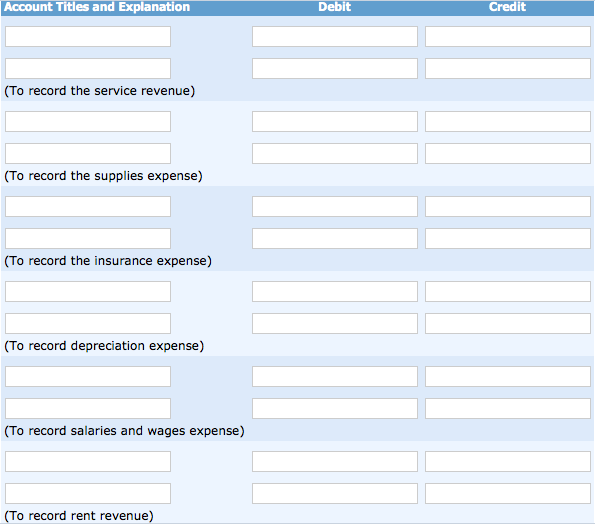Activate first credit field for depreciation expense
This screenshot has height=524, width=595.
pyautogui.click(x=508, y=291)
